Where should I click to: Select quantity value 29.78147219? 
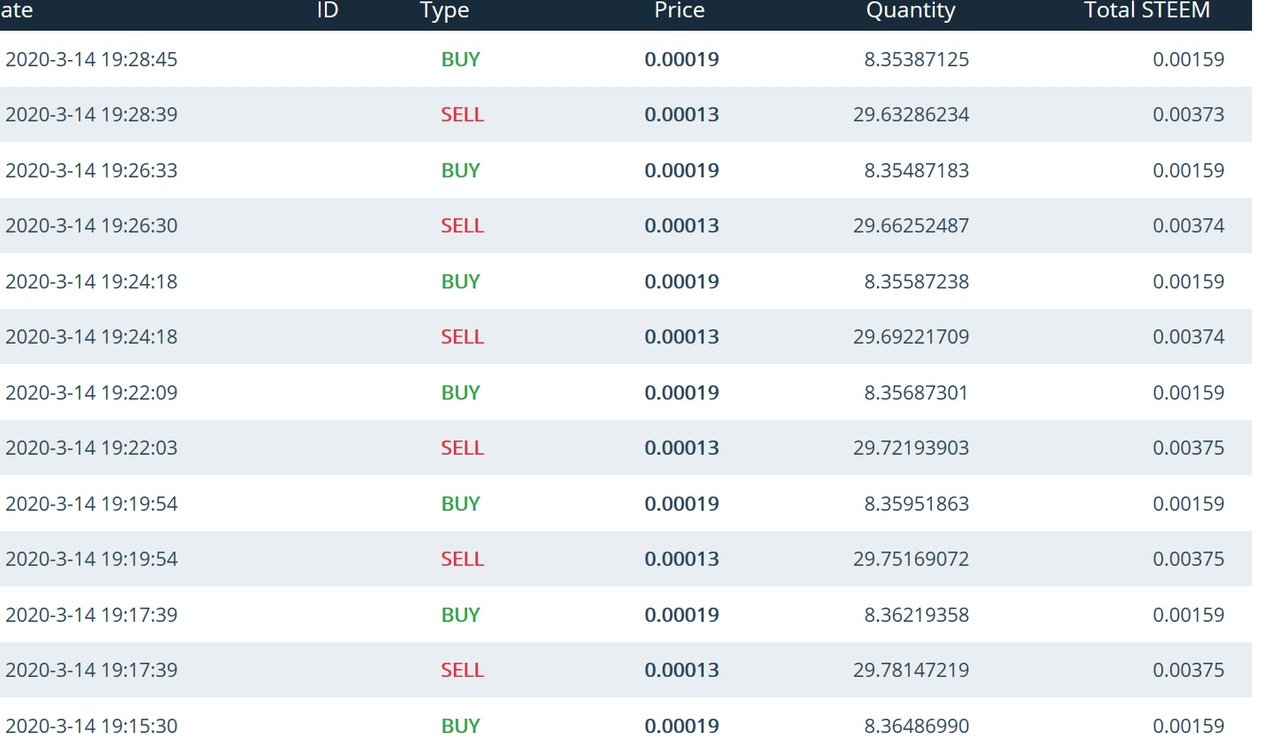[911, 670]
